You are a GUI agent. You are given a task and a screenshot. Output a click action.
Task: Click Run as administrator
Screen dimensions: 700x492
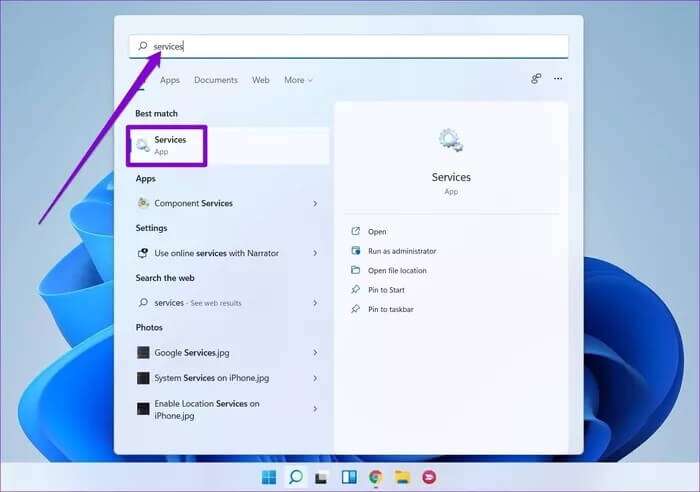[402, 251]
